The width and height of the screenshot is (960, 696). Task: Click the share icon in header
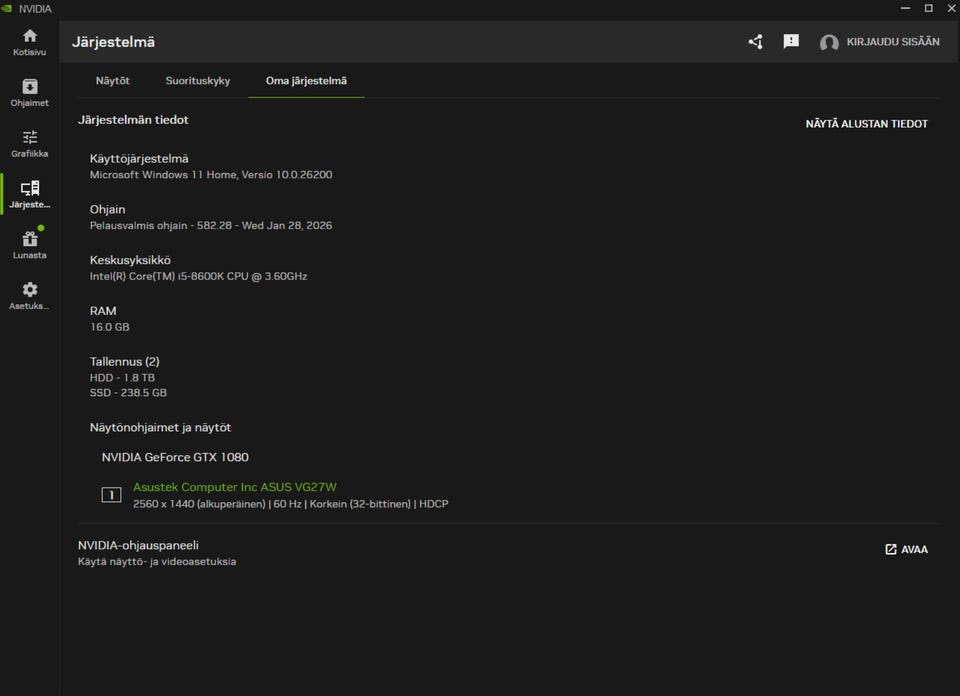coord(755,42)
